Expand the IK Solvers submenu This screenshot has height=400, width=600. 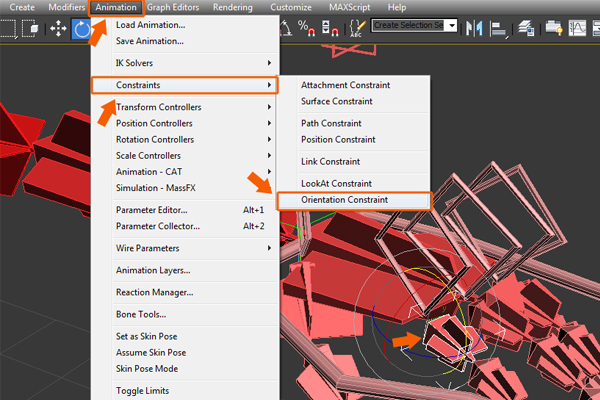coord(185,63)
